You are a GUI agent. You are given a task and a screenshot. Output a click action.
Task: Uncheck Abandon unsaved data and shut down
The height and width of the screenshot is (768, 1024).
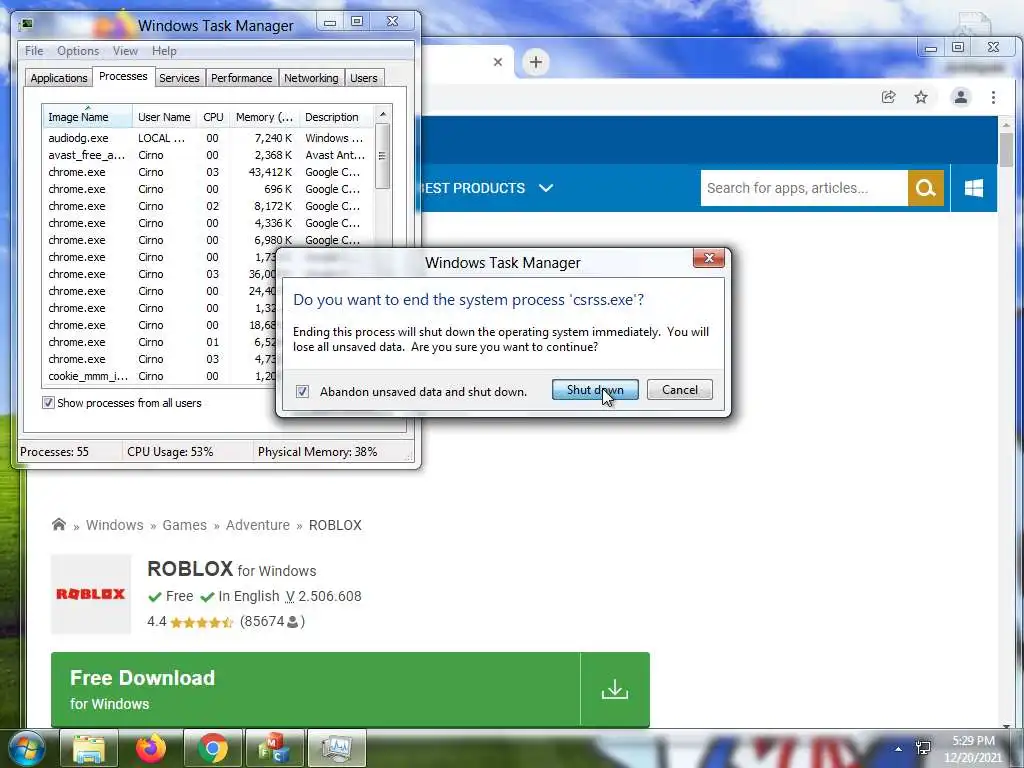[302, 391]
